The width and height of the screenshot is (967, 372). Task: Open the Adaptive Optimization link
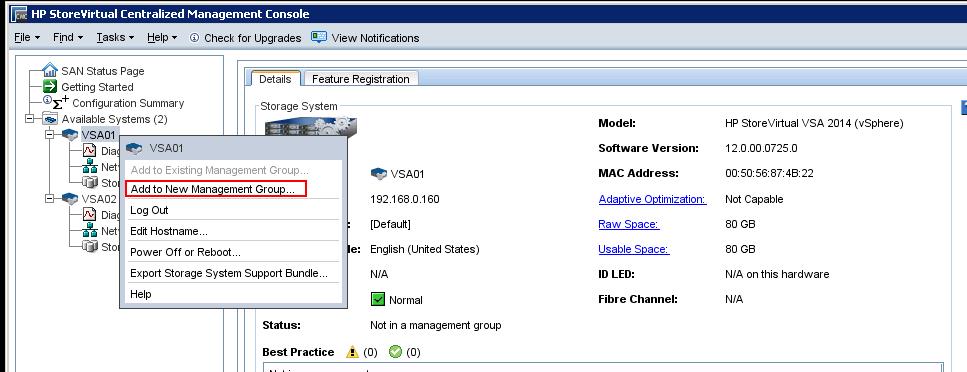(652, 199)
